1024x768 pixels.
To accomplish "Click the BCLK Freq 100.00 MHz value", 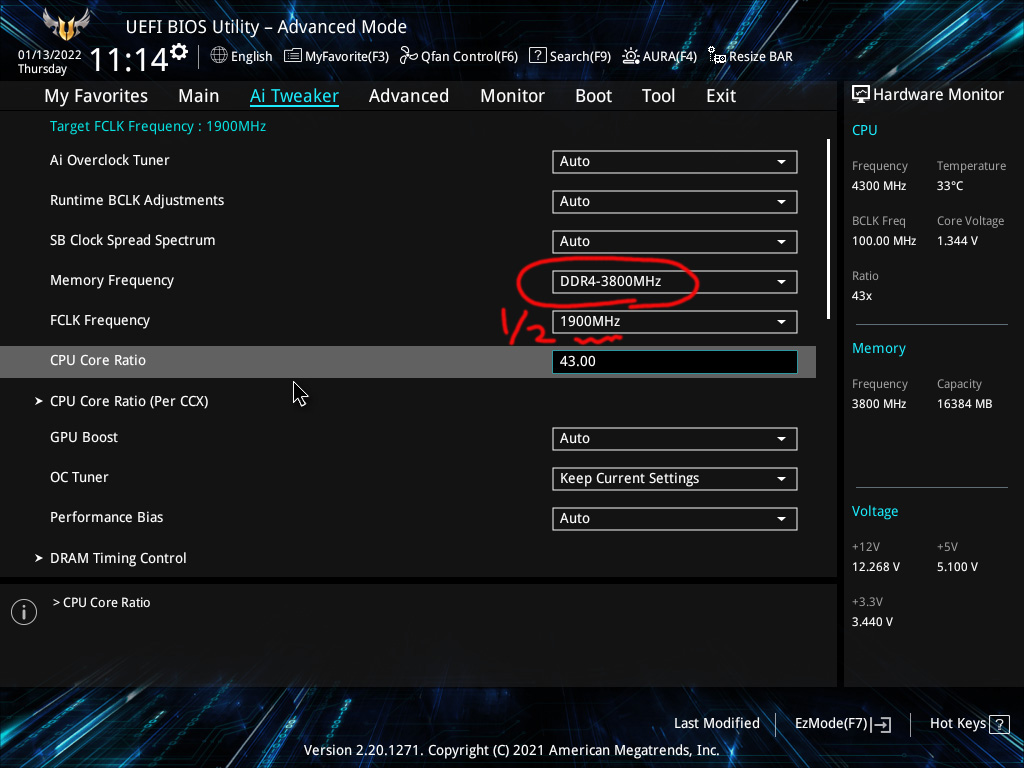I will pos(884,241).
